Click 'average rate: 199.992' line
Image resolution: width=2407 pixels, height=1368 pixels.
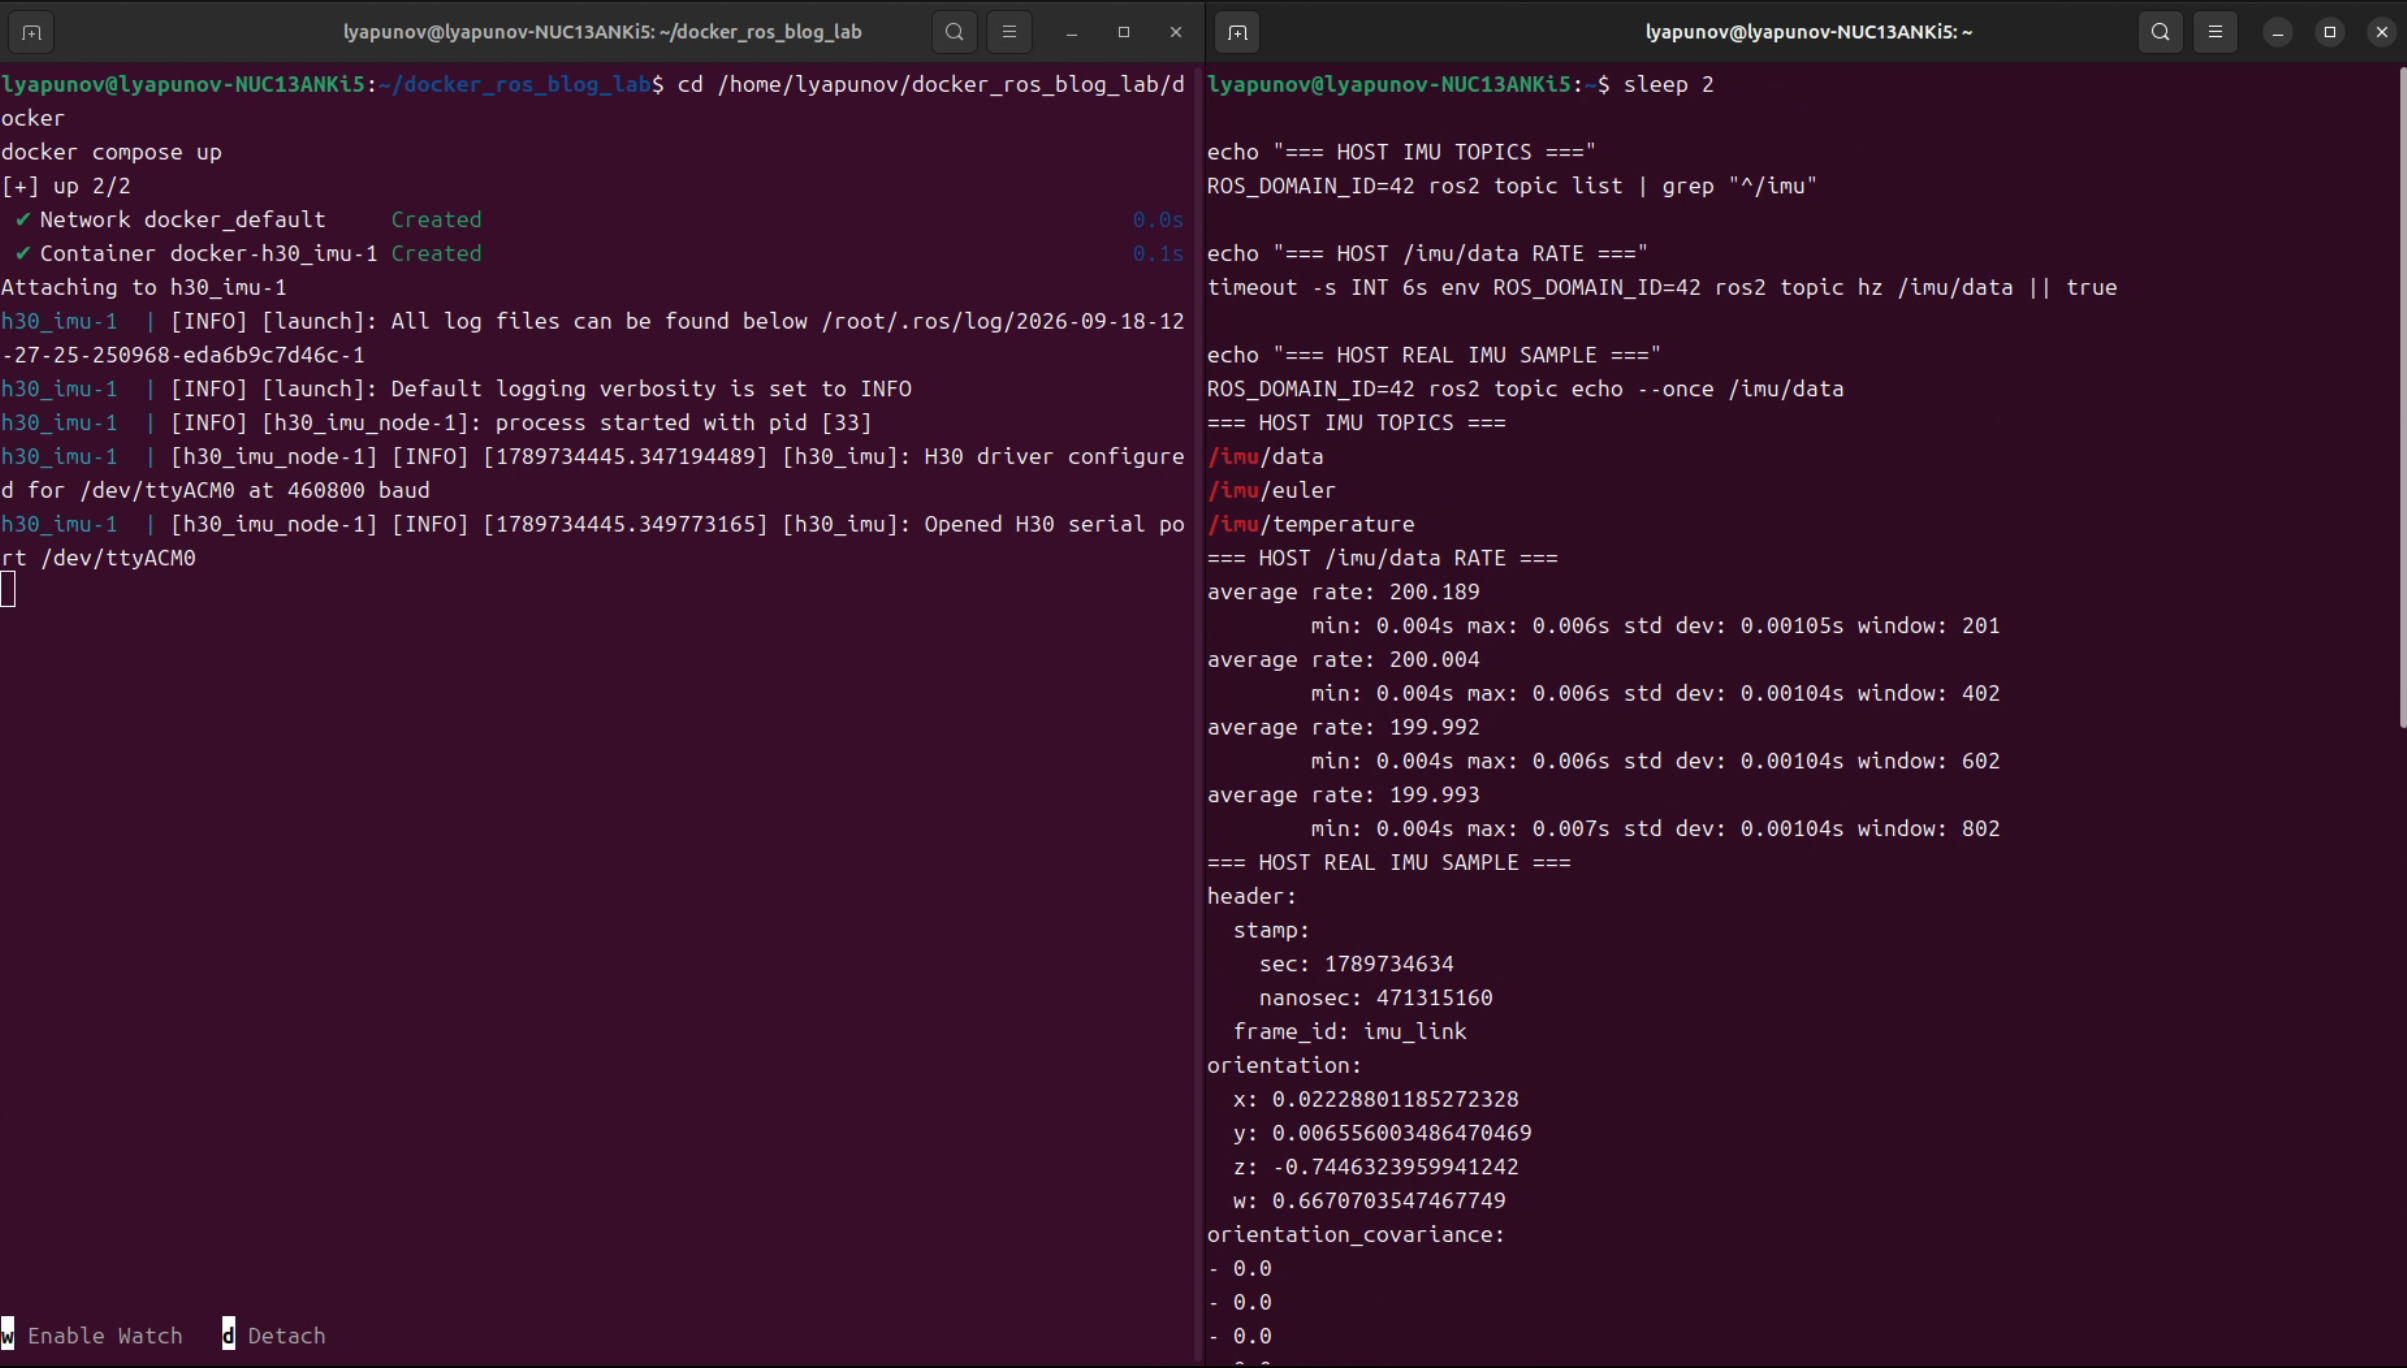(1343, 728)
